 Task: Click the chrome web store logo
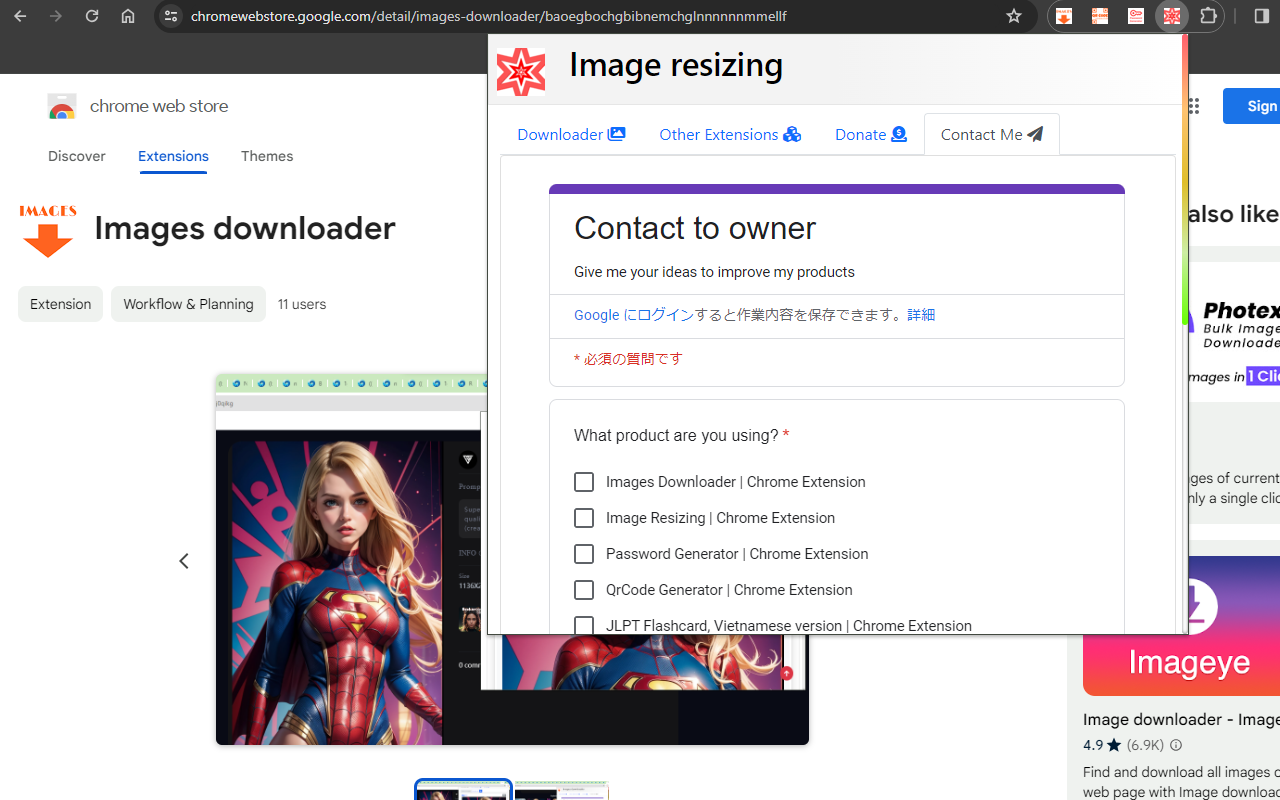[x=62, y=107]
